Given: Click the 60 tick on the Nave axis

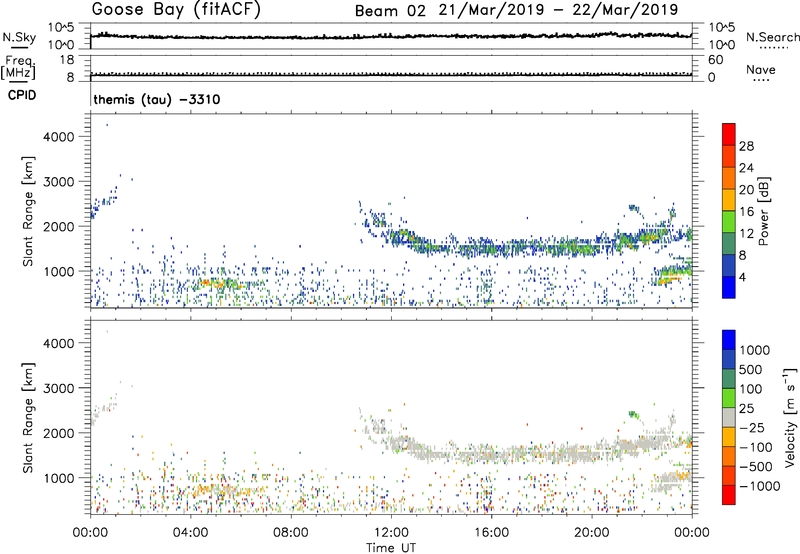Looking at the screenshot, I should pyautogui.click(x=715, y=60).
